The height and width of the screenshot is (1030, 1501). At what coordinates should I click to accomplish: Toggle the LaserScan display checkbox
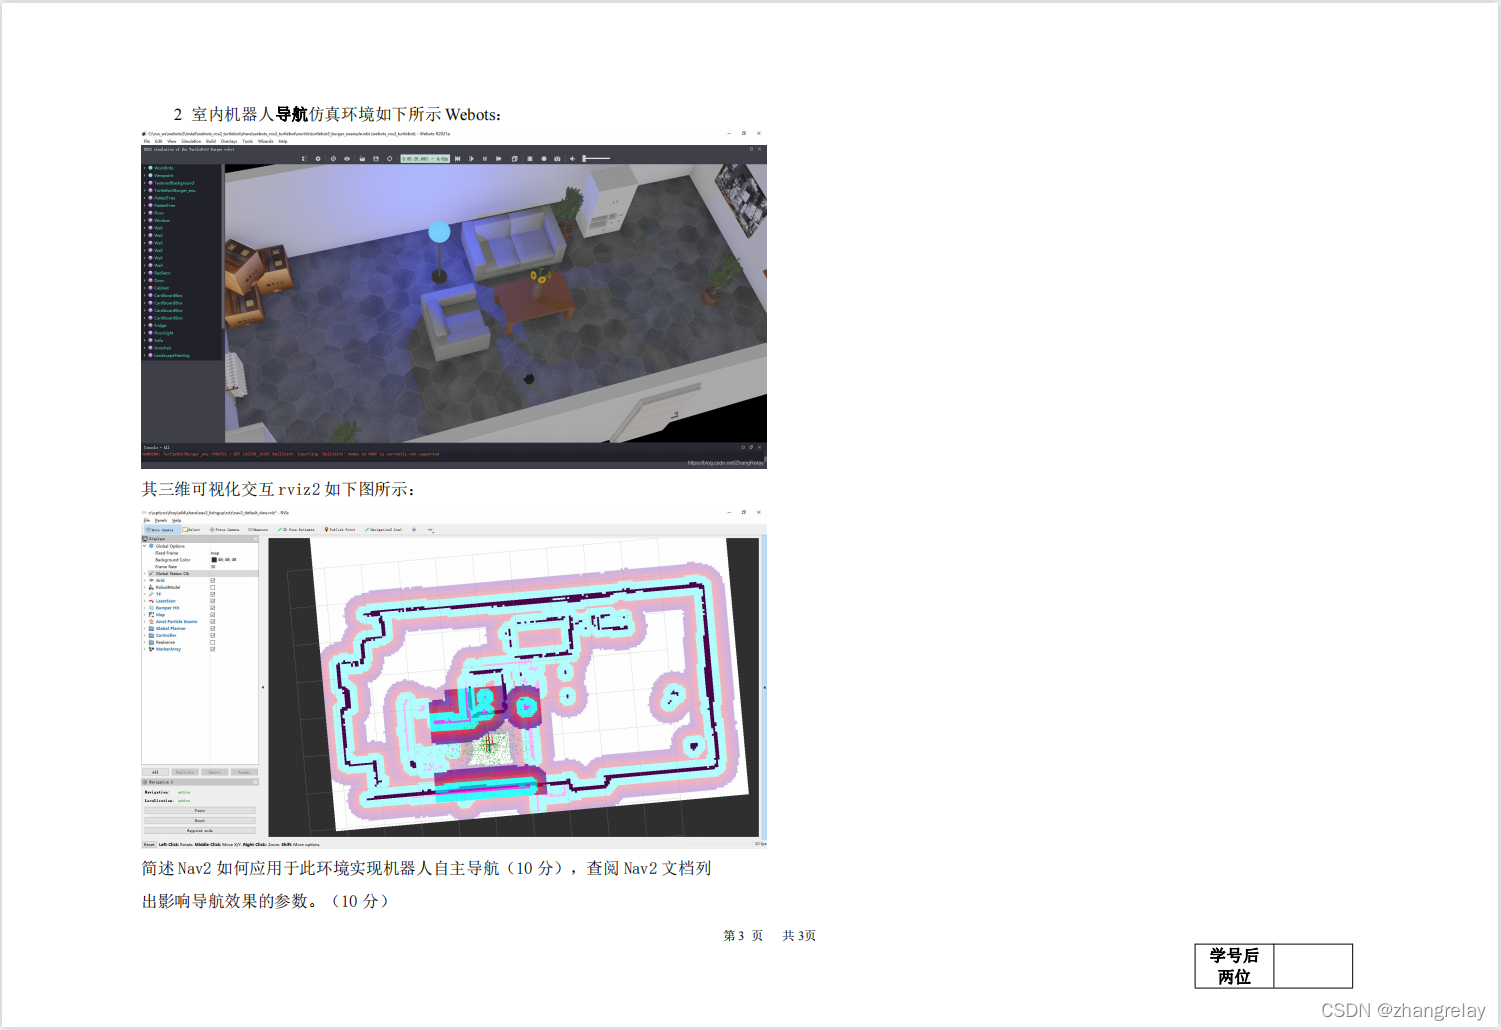(x=213, y=601)
